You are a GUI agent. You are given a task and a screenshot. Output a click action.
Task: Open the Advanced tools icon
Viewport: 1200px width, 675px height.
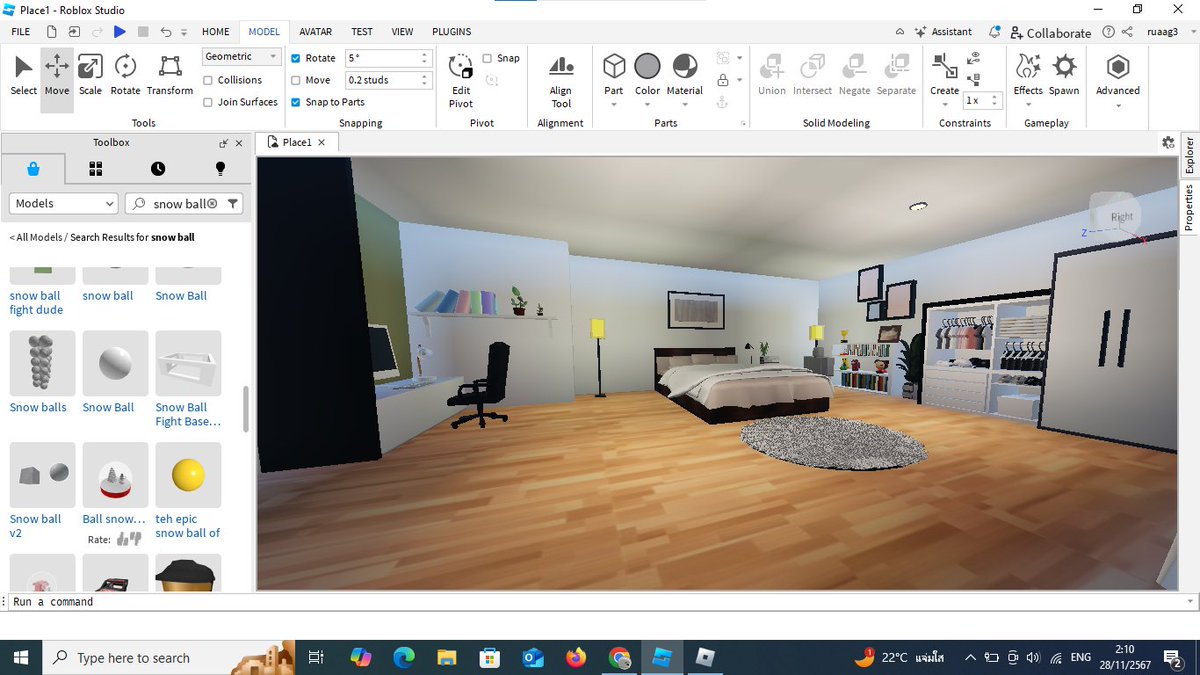point(1117,67)
